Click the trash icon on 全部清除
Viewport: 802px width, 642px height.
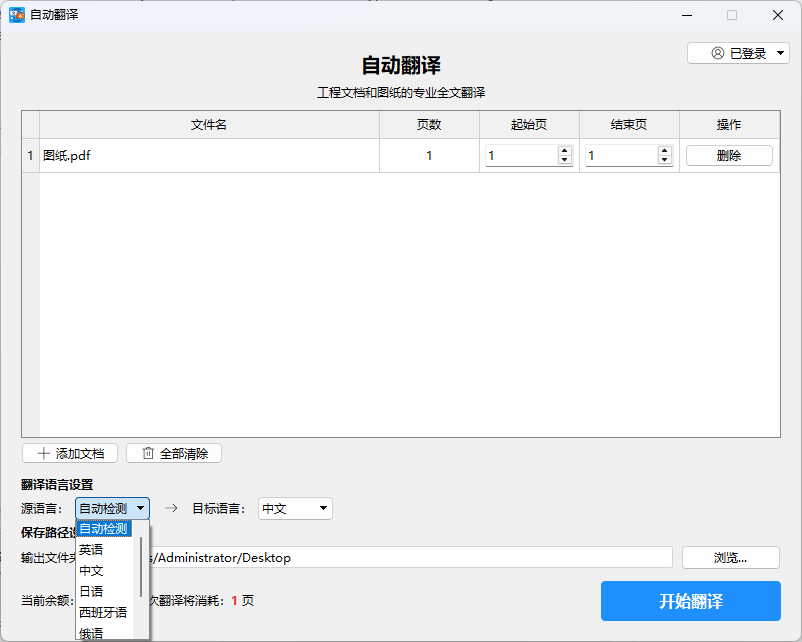coord(148,453)
